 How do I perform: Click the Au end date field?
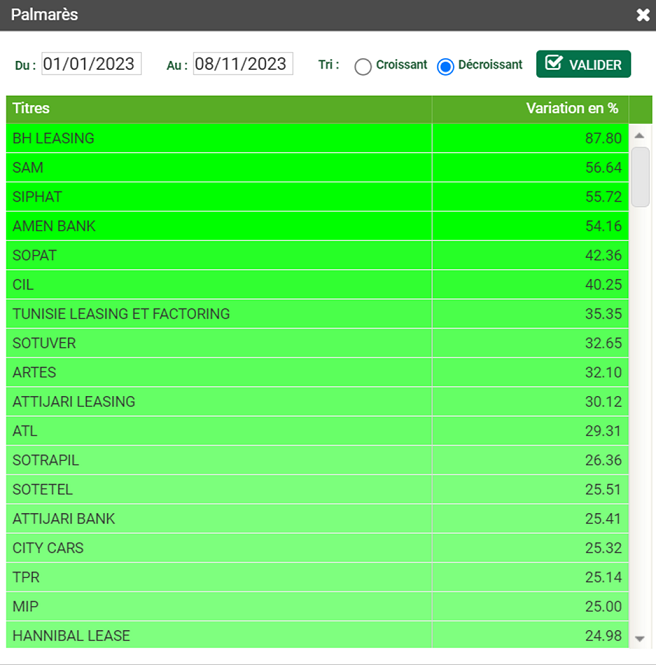click(x=243, y=64)
